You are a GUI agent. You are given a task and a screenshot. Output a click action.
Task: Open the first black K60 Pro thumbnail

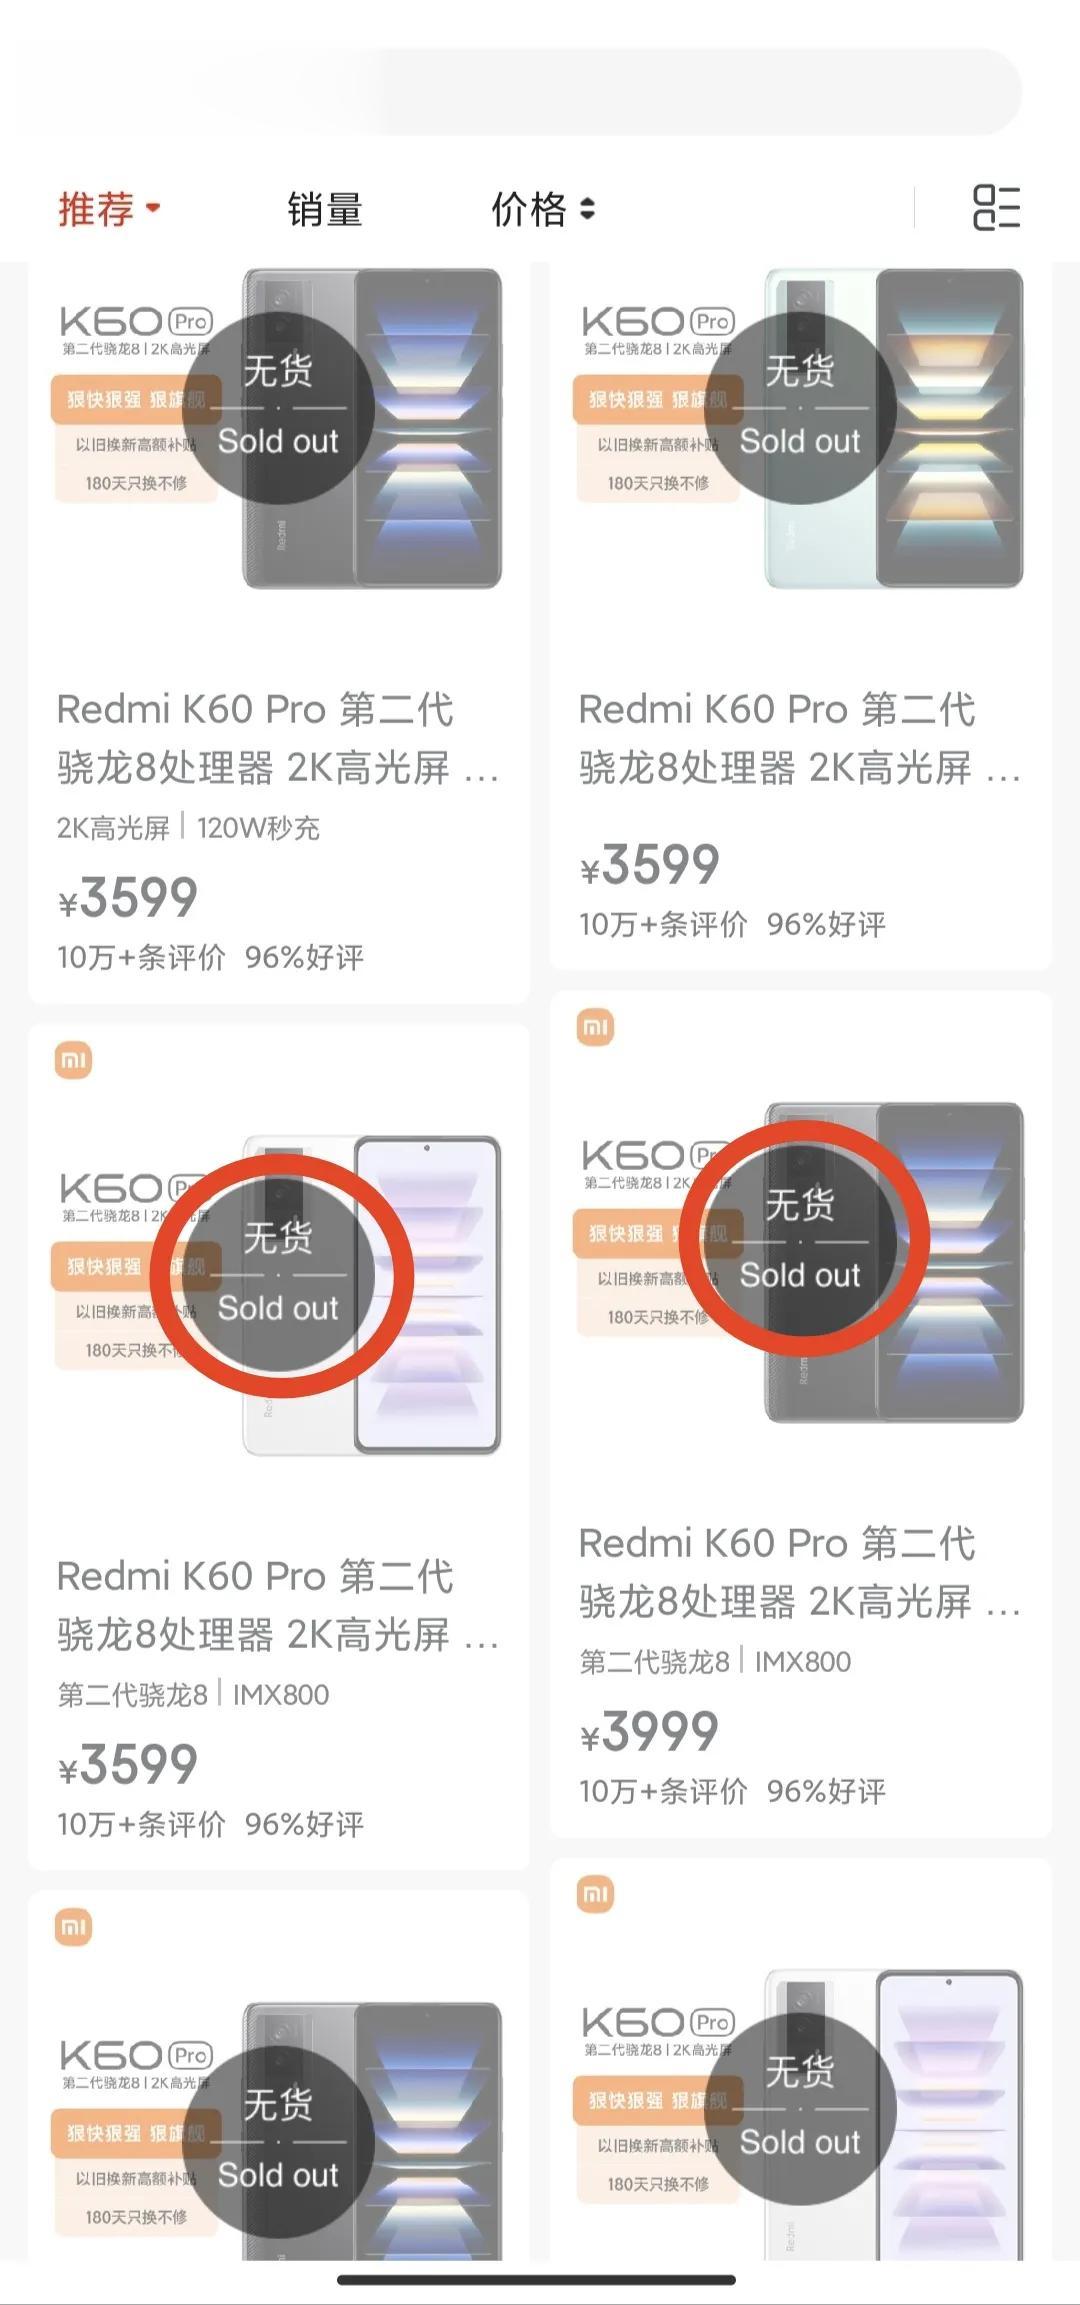(x=279, y=428)
